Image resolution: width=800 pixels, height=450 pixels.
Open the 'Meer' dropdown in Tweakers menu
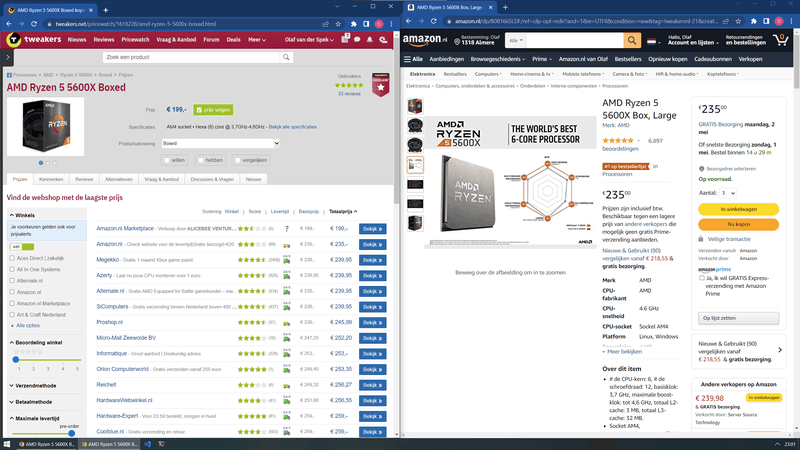257,39
